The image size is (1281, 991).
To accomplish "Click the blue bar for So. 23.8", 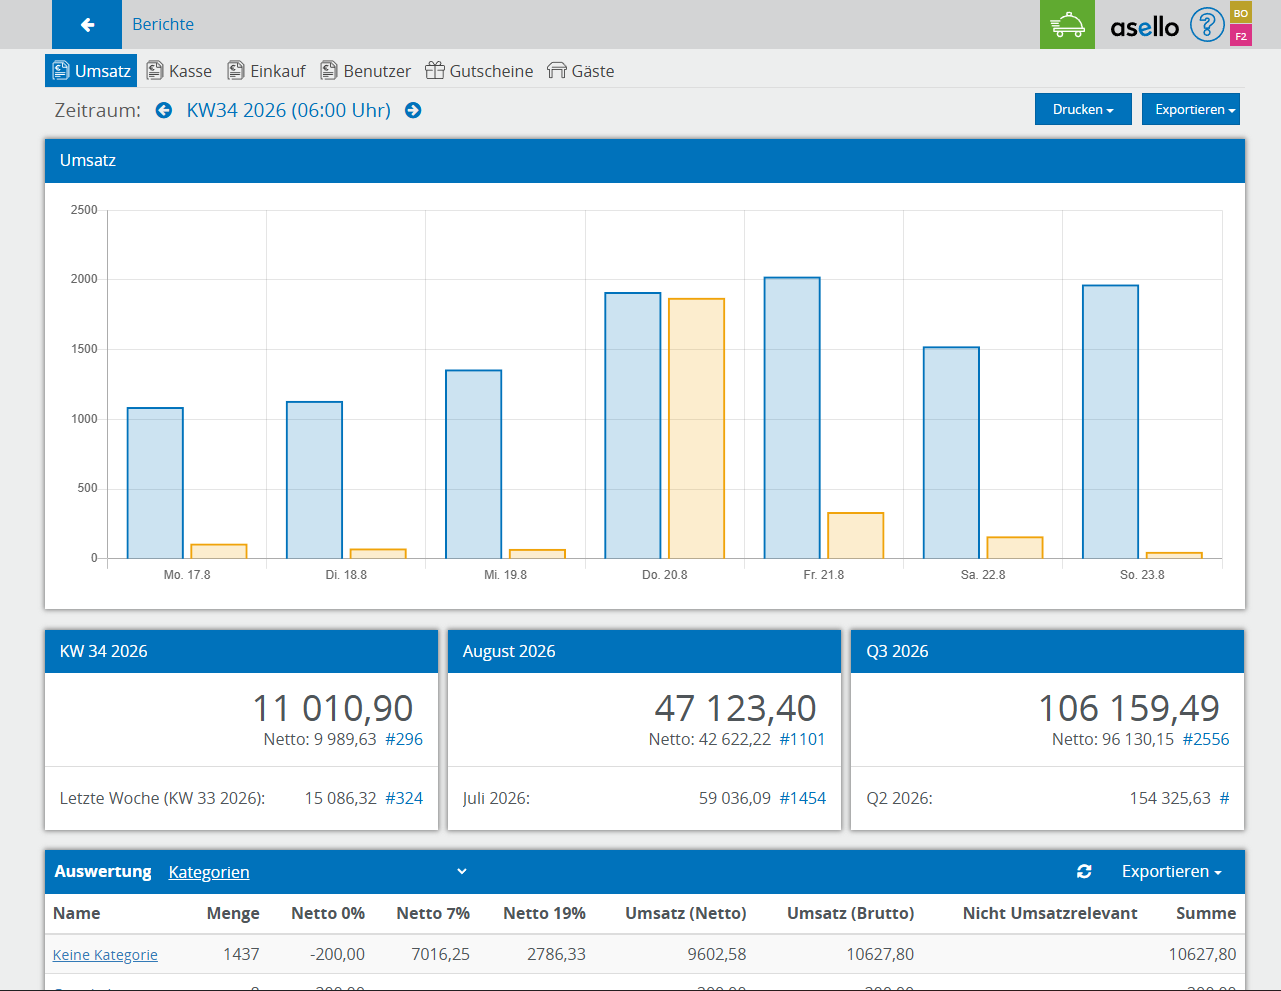I will point(1110,422).
